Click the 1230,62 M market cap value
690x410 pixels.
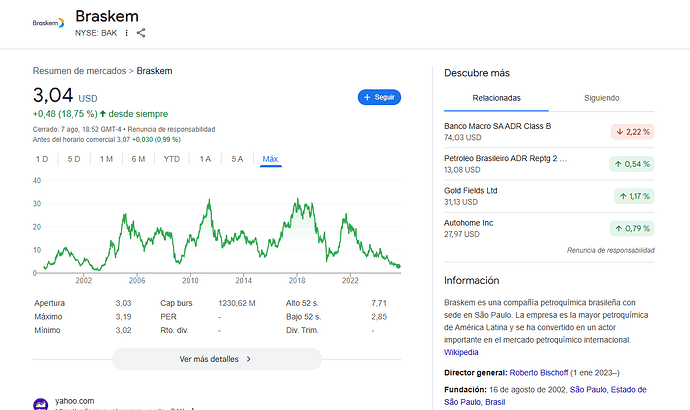click(x=237, y=303)
